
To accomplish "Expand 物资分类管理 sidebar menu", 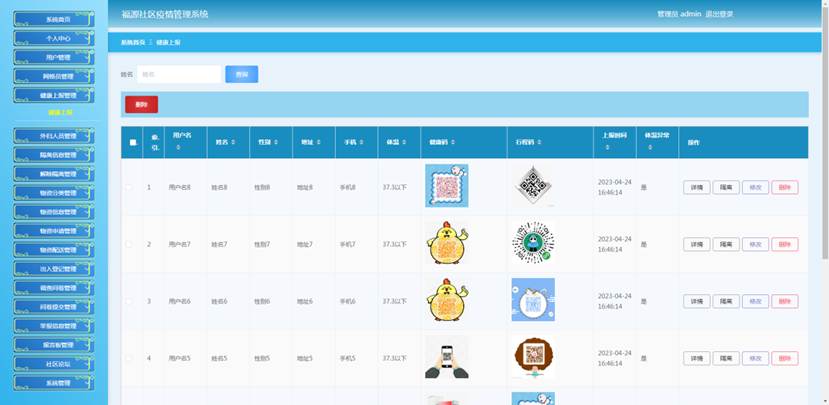I will pyautogui.click(x=54, y=193).
